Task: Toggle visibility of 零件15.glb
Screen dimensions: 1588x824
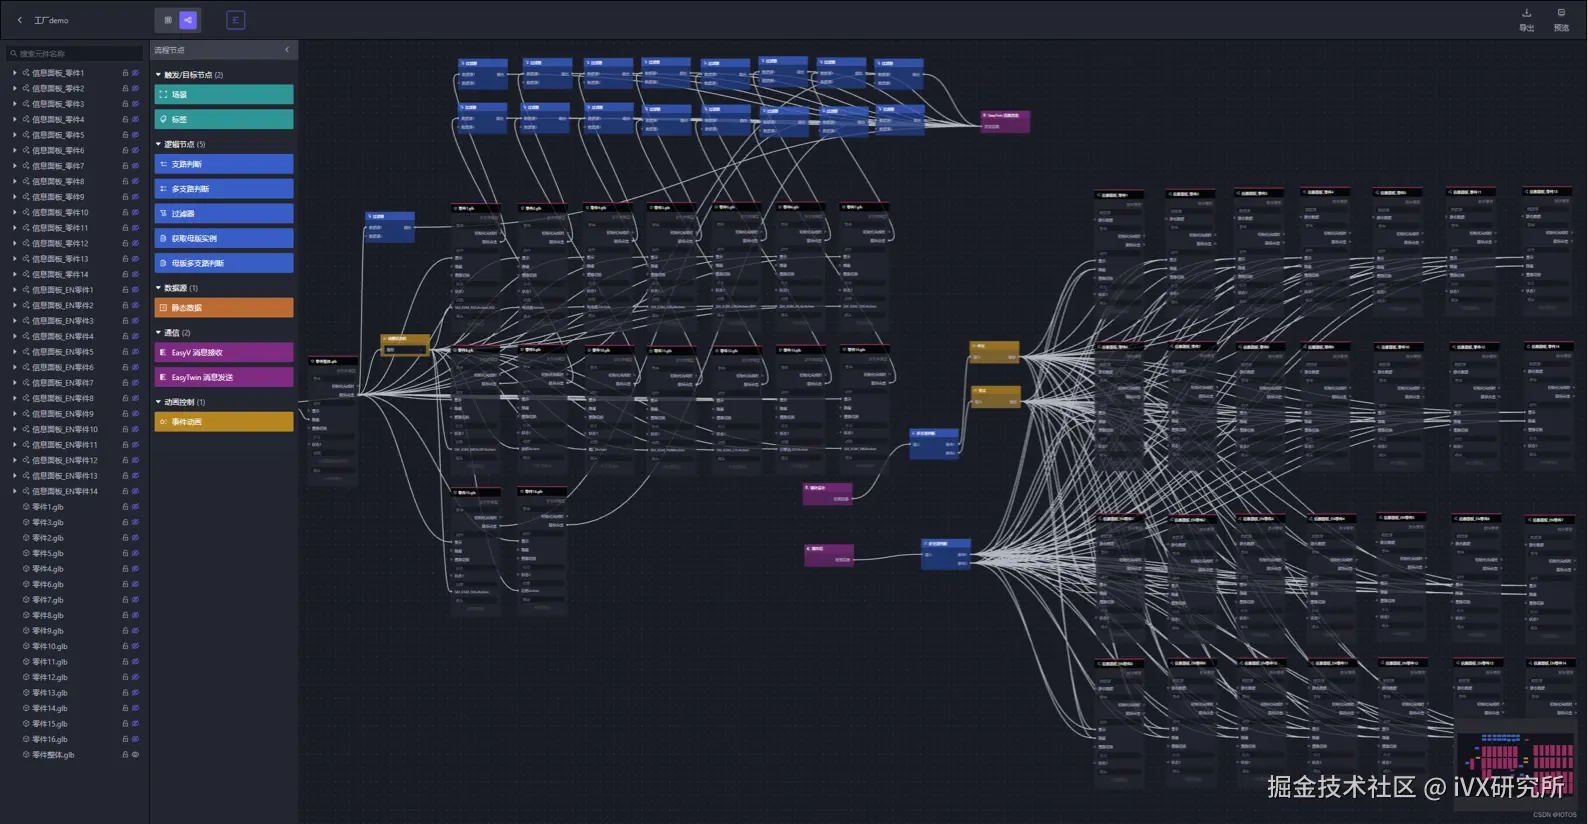Action: pyautogui.click(x=135, y=724)
